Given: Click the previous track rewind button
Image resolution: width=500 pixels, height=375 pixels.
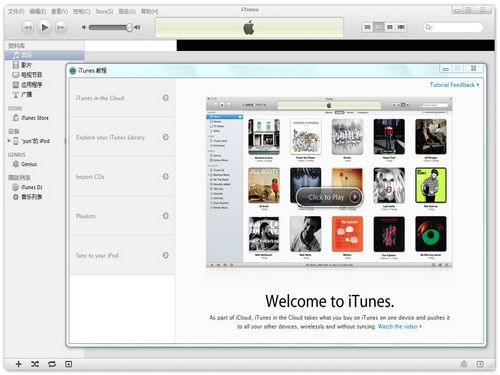Looking at the screenshot, I should (x=28, y=27).
